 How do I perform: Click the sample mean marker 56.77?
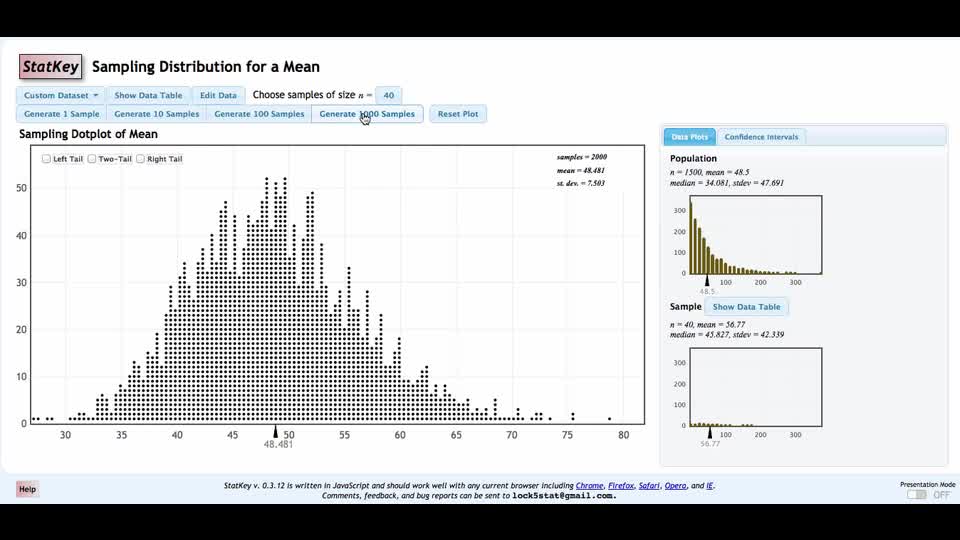coord(710,433)
